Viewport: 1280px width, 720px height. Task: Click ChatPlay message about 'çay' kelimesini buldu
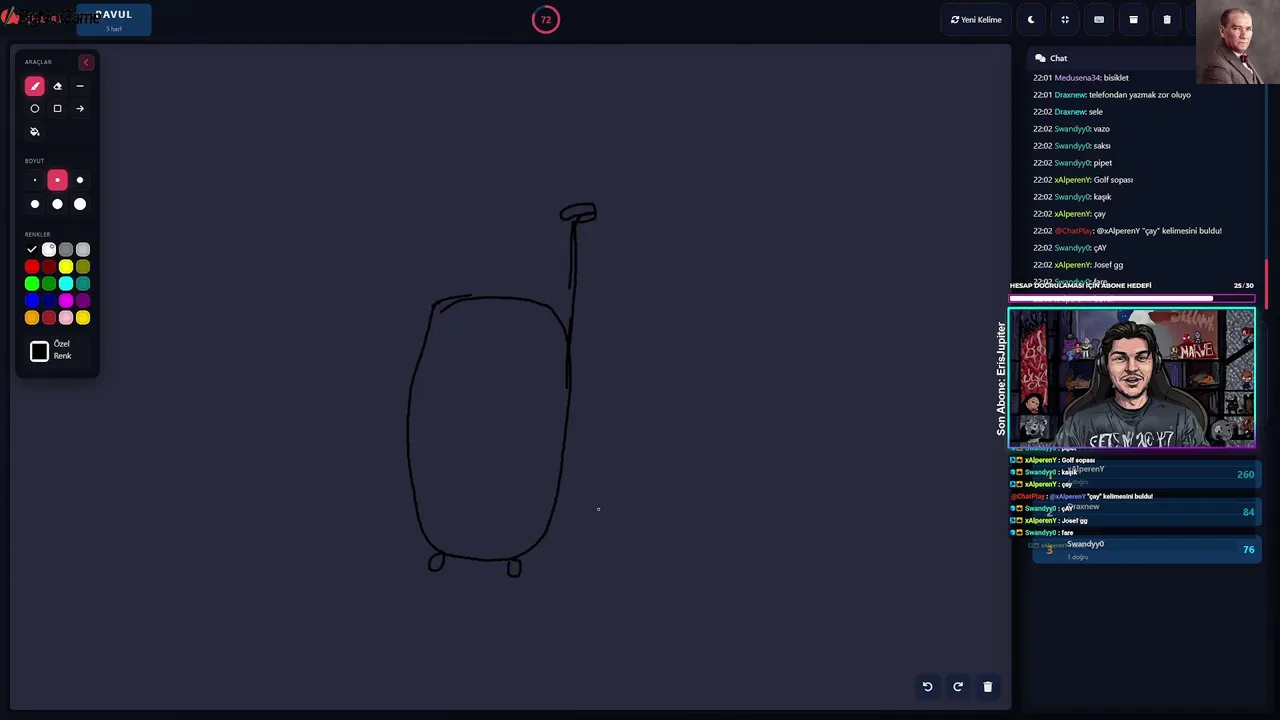point(1128,231)
